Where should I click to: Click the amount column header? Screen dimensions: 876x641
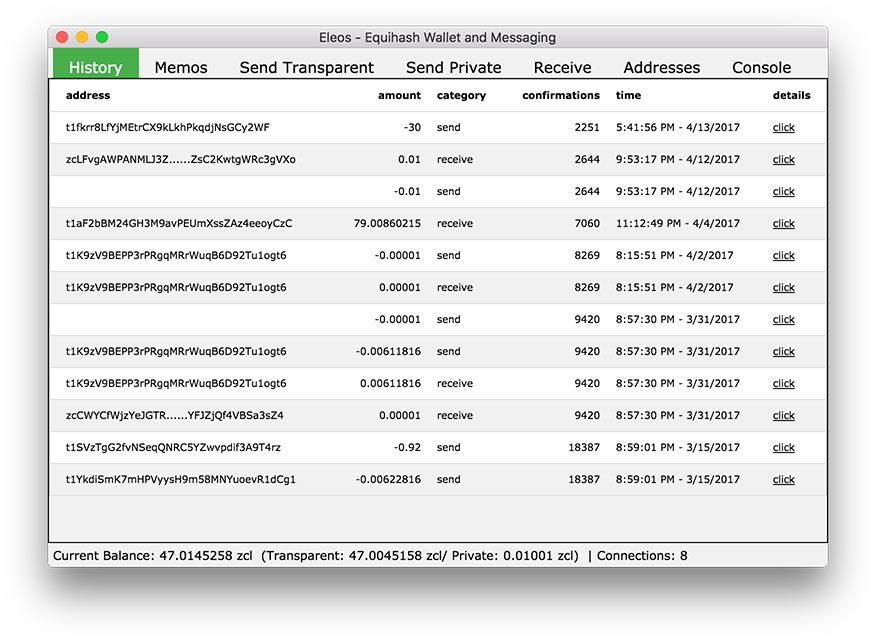pos(399,95)
